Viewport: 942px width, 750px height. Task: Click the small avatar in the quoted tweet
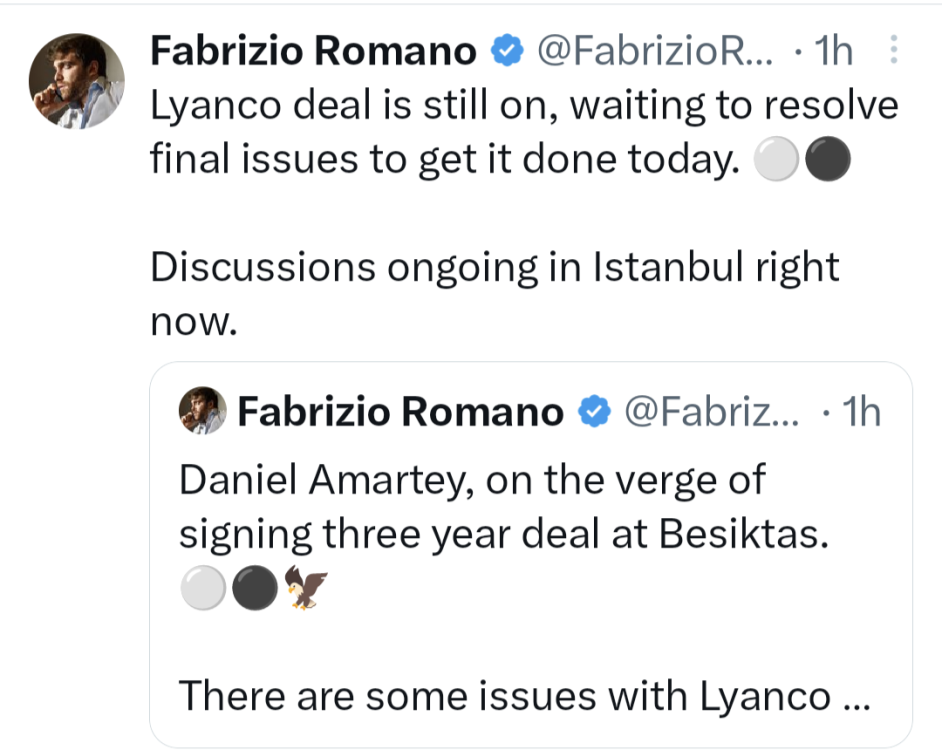[202, 410]
